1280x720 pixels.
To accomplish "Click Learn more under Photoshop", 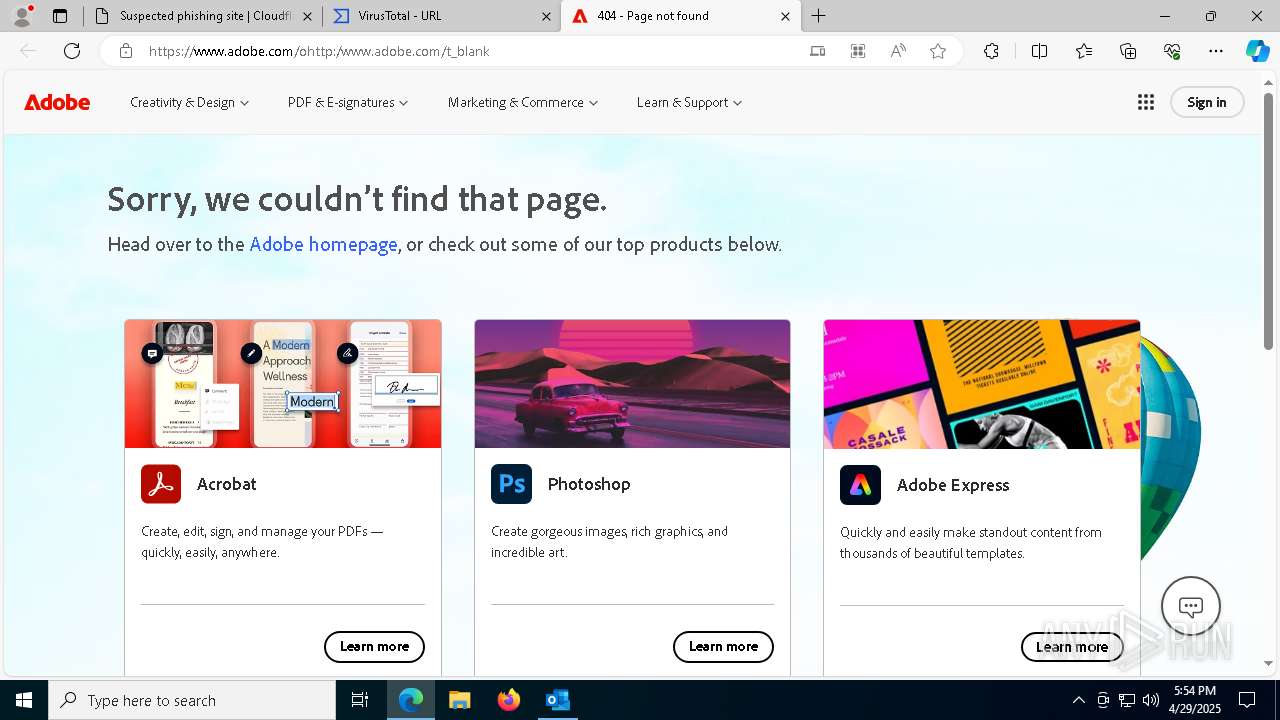I will (x=723, y=647).
